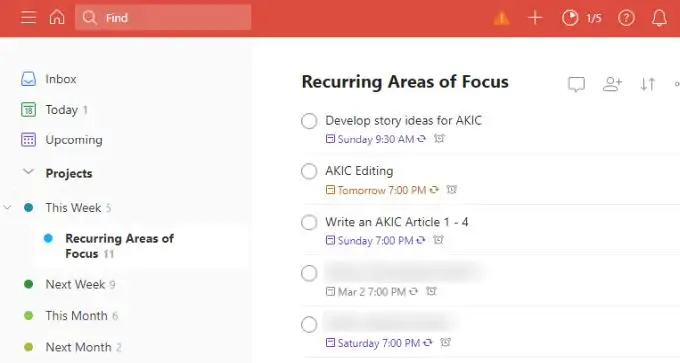
Task: Go to the home icon
Action: tap(57, 17)
